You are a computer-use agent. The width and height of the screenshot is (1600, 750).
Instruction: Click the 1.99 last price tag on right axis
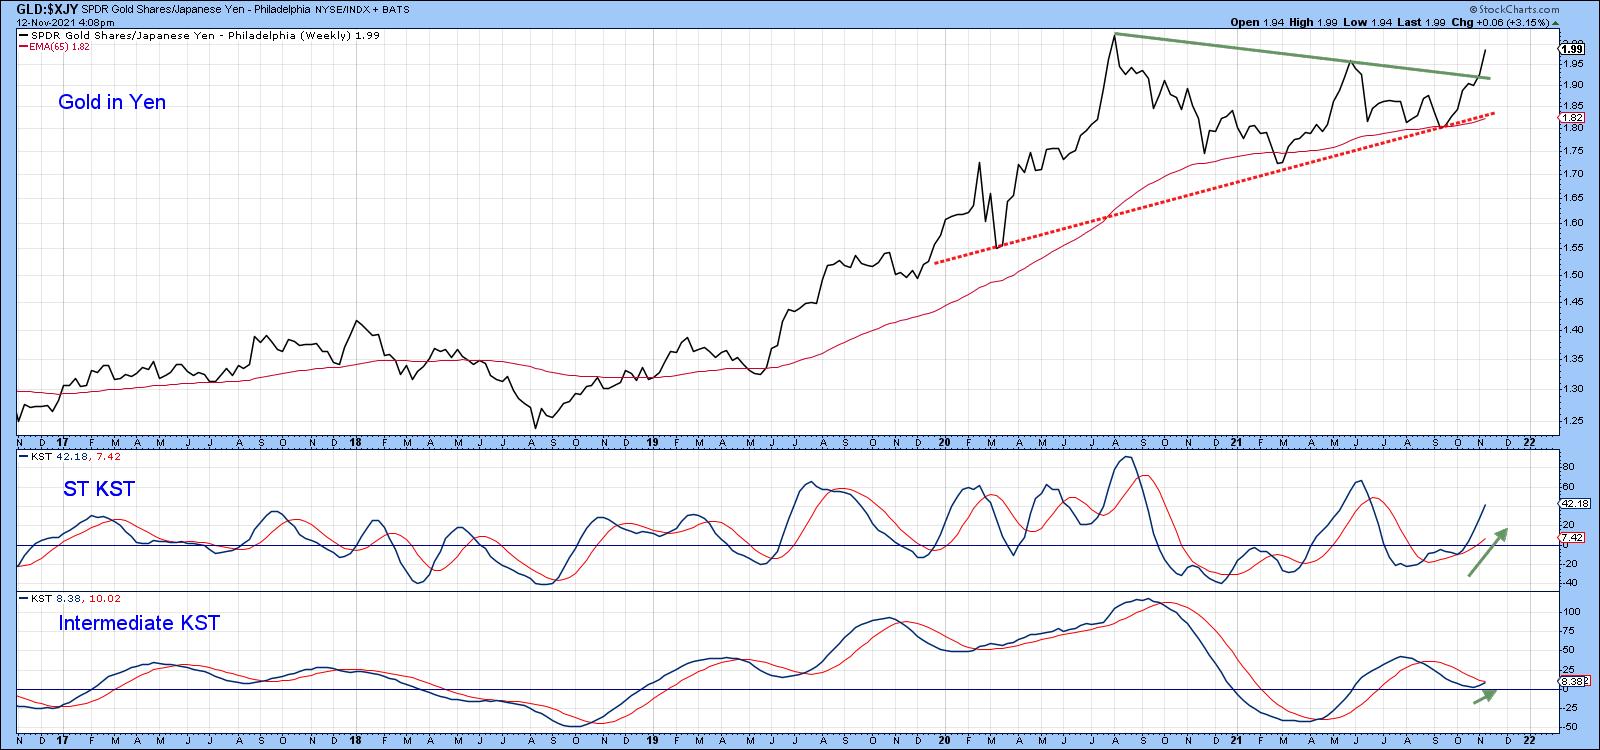coord(1572,49)
